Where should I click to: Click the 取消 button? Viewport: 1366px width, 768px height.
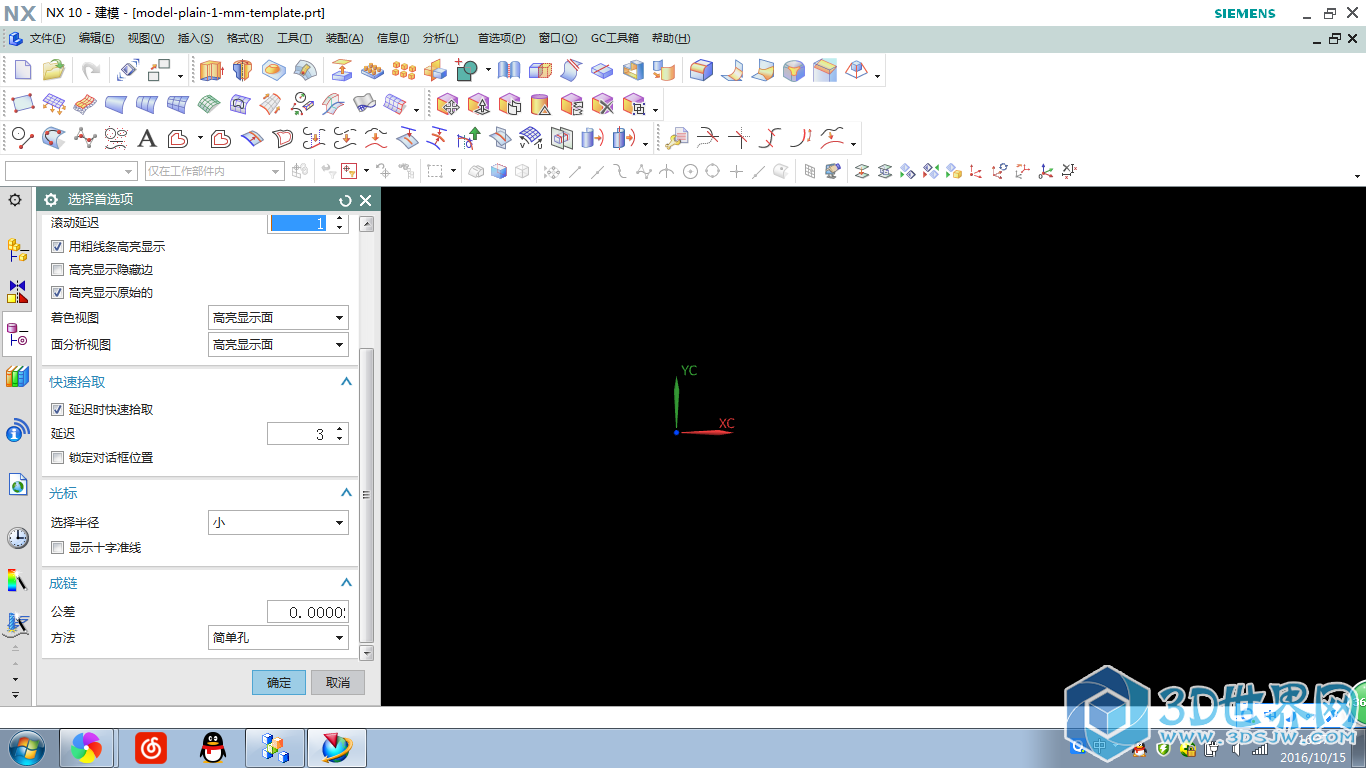(x=338, y=682)
